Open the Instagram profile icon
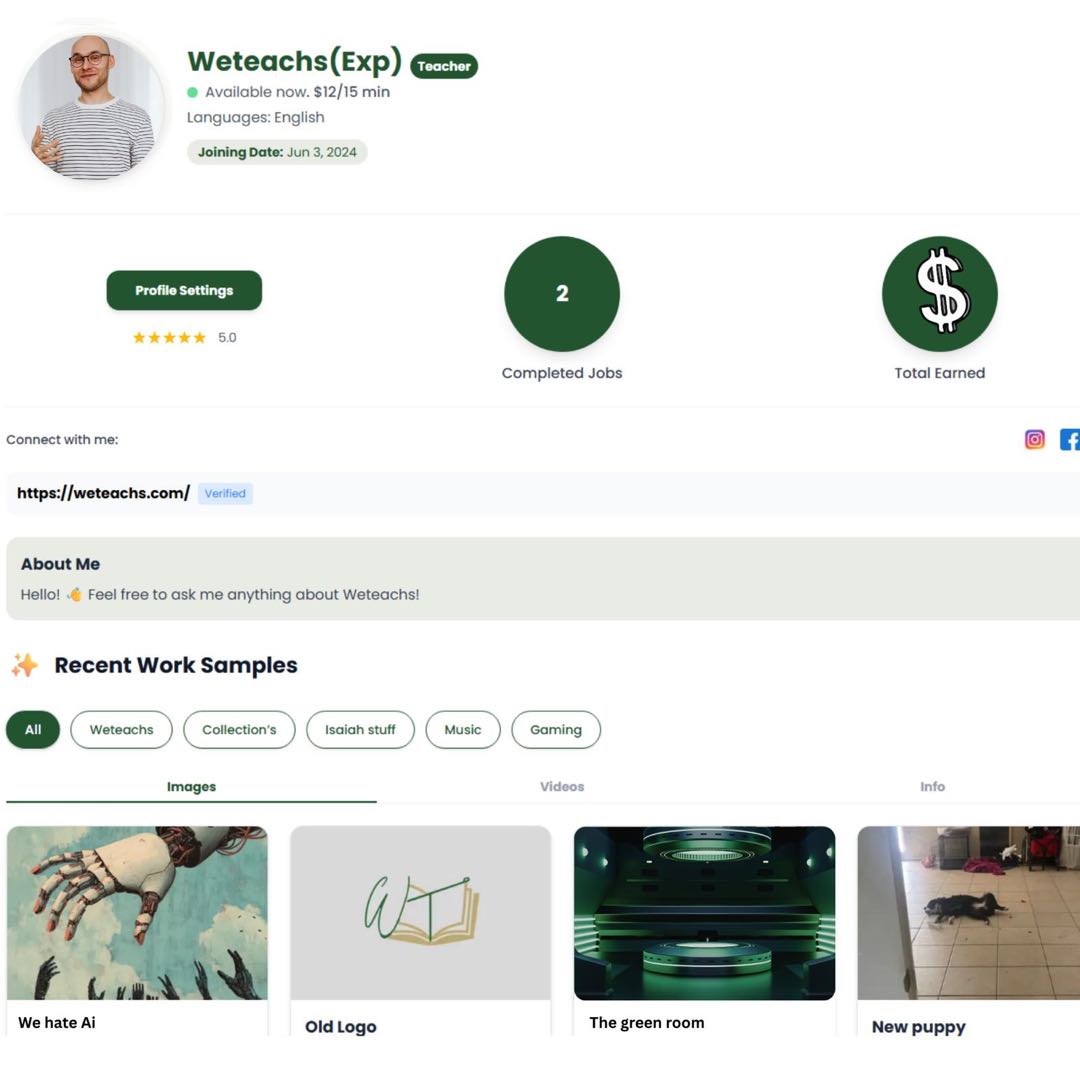 coord(1034,439)
